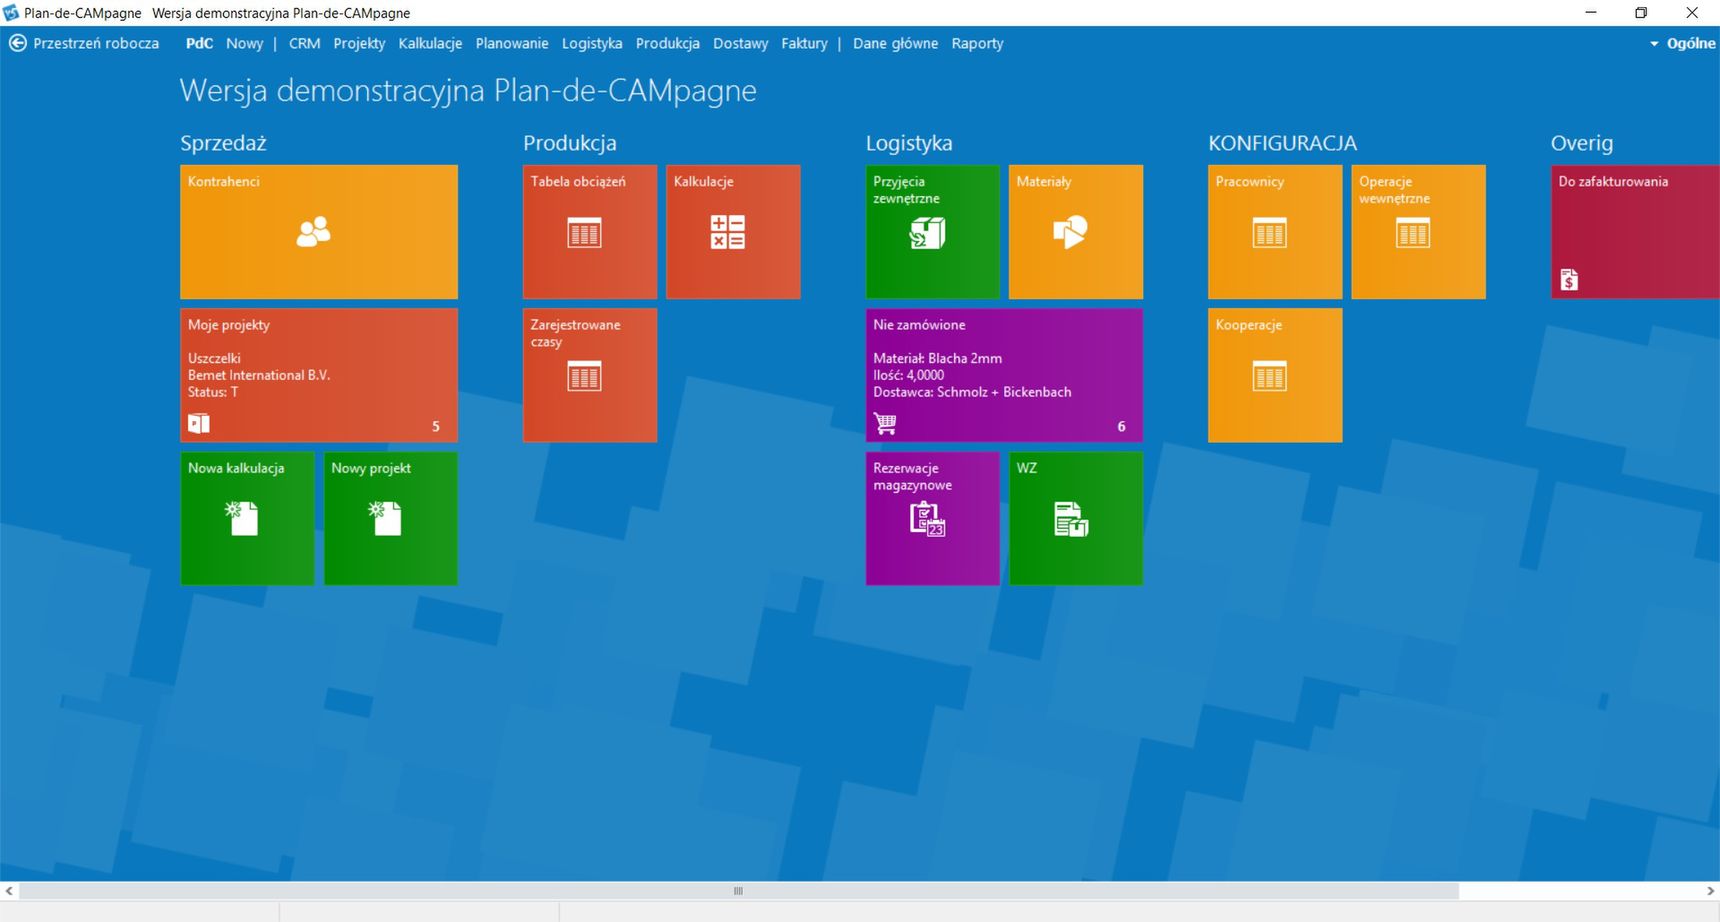Open the CRM menu
The image size is (1720, 922).
tap(304, 43)
